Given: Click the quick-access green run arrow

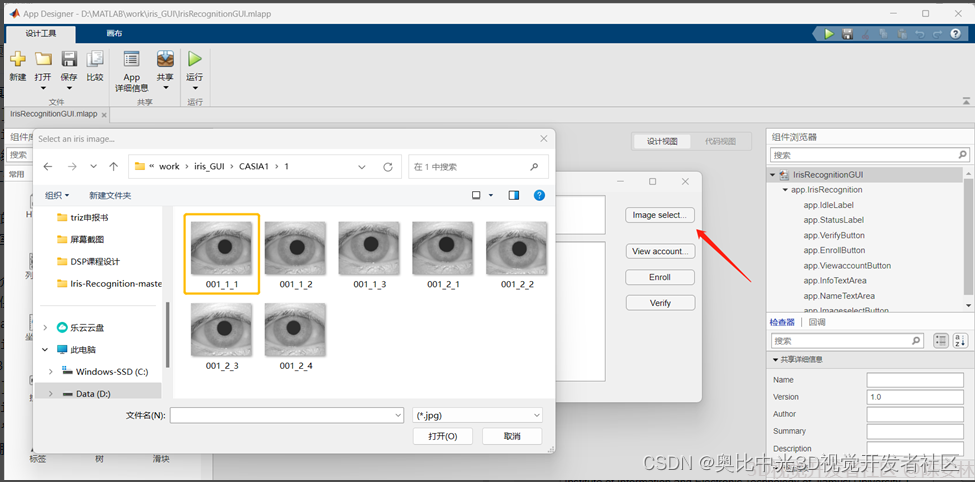Looking at the screenshot, I should click(x=829, y=34).
